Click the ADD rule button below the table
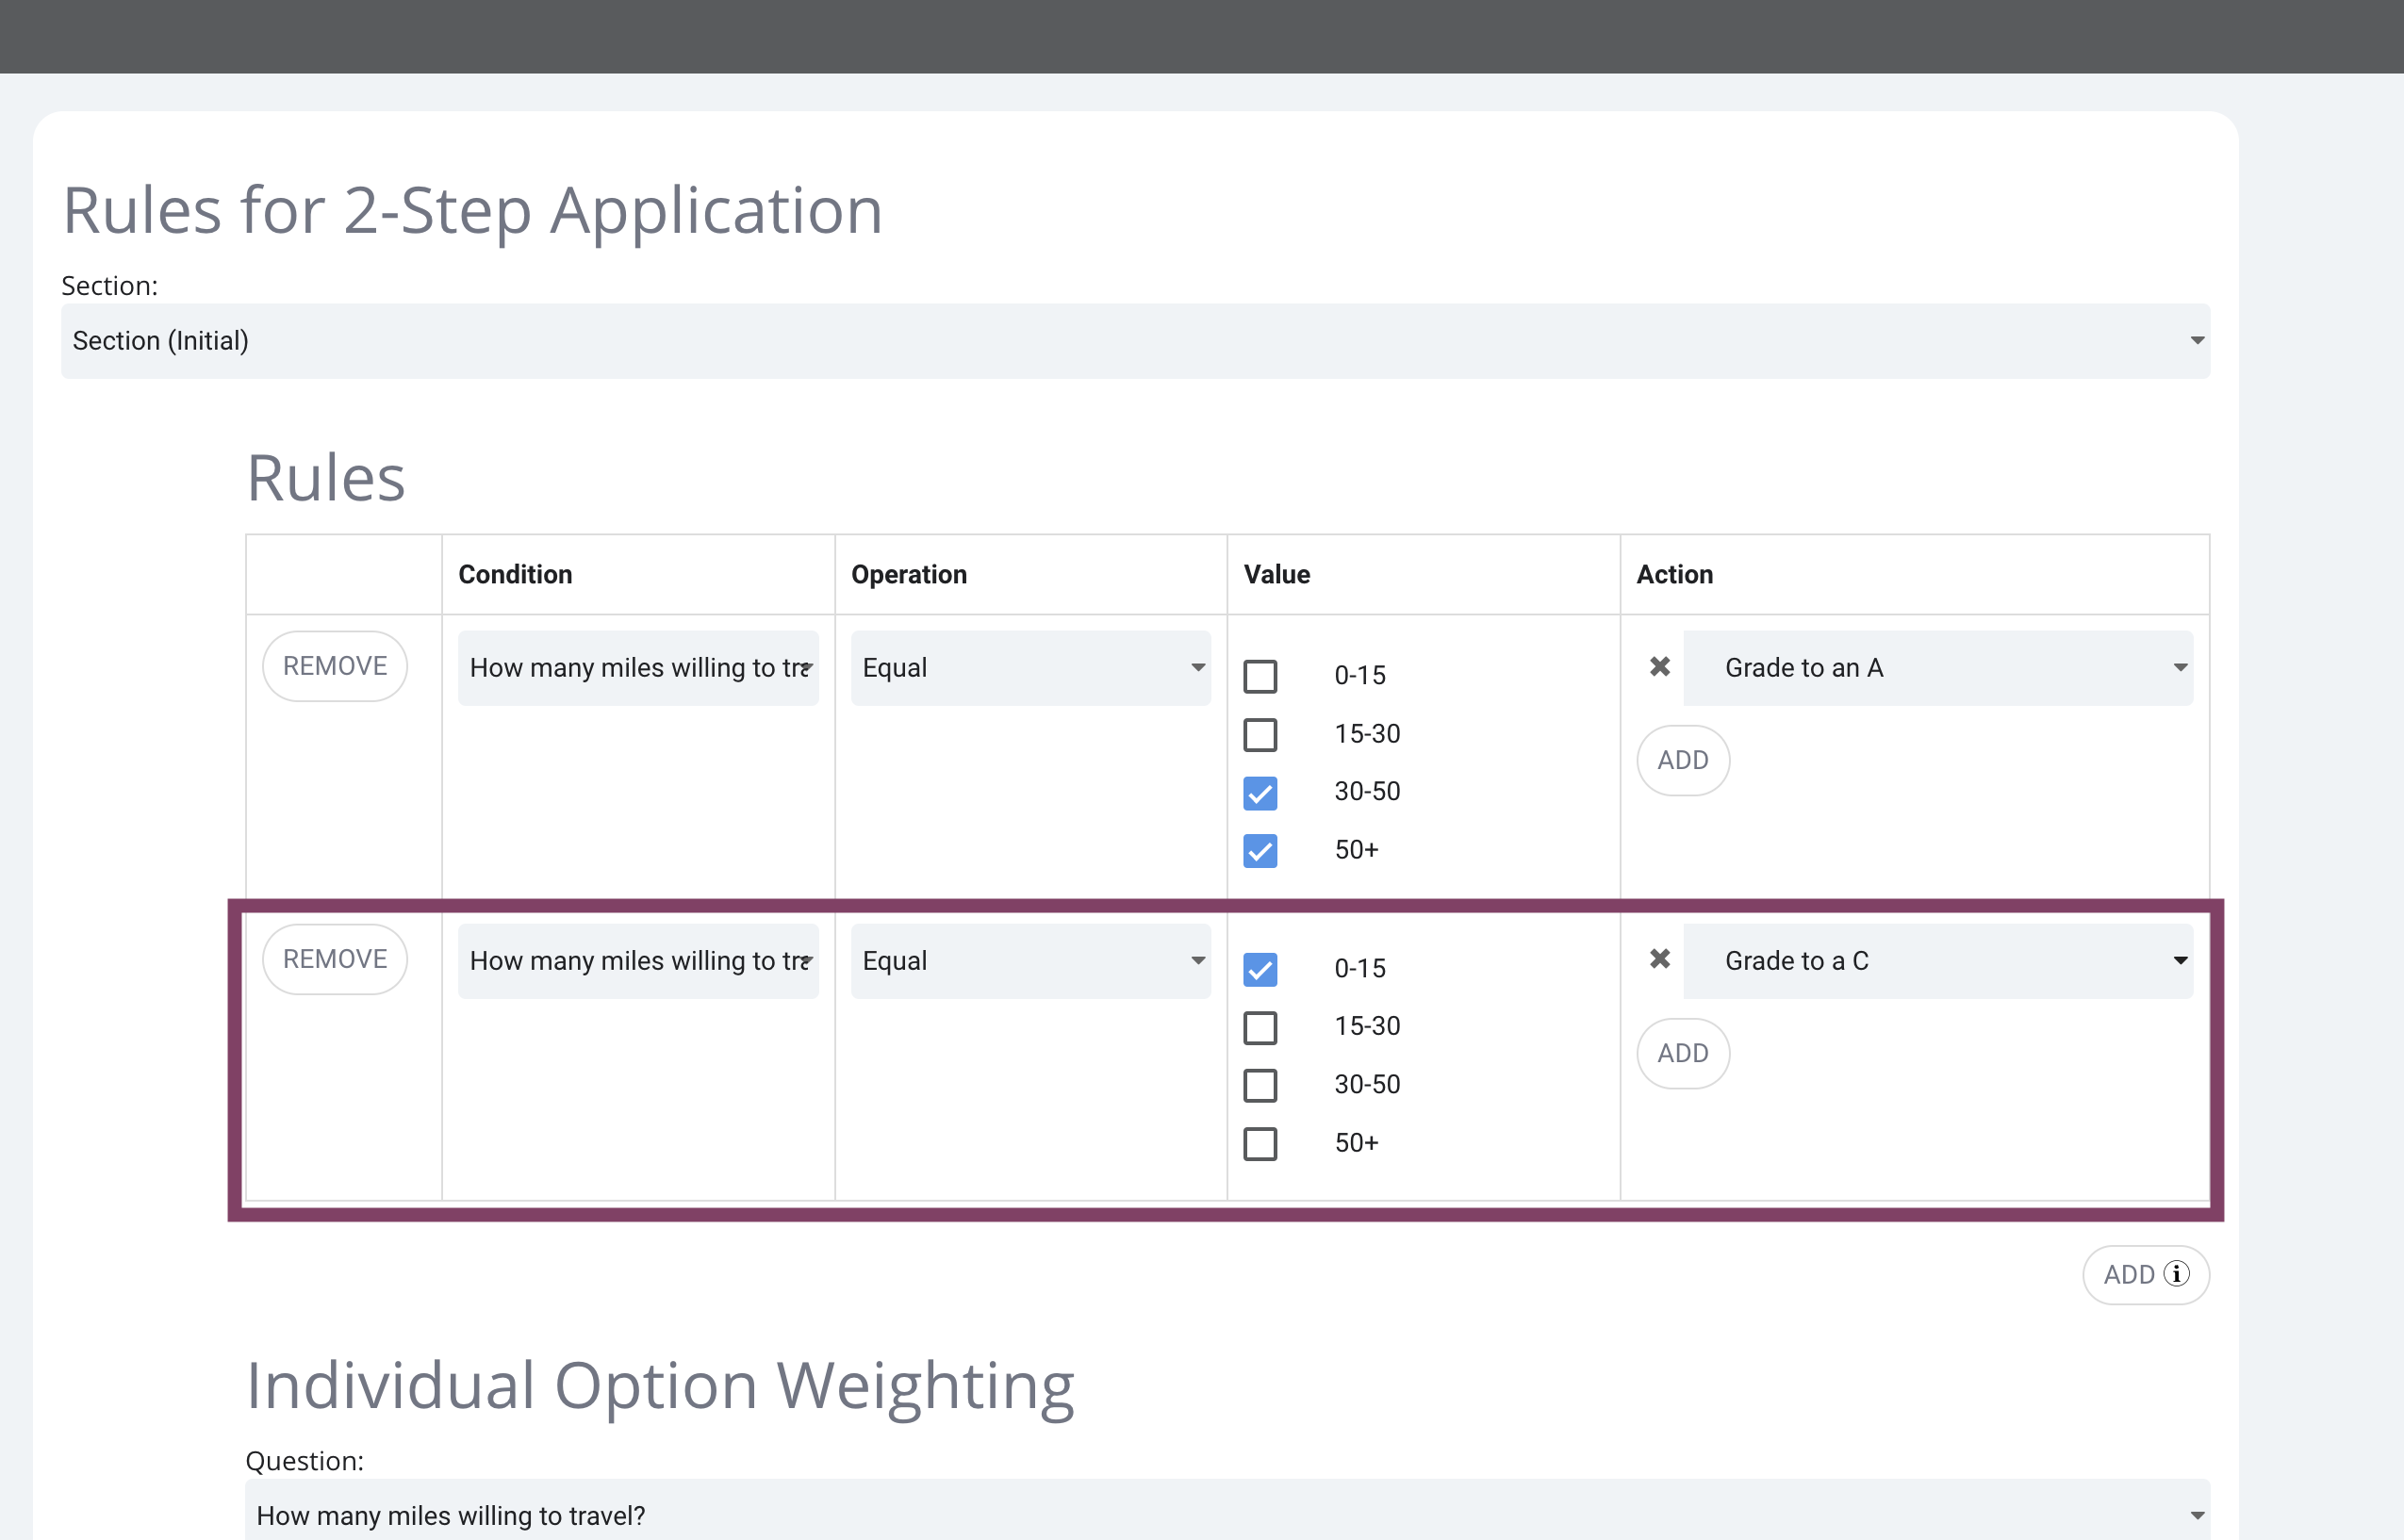Viewport: 2404px width, 1540px height. [2146, 1274]
